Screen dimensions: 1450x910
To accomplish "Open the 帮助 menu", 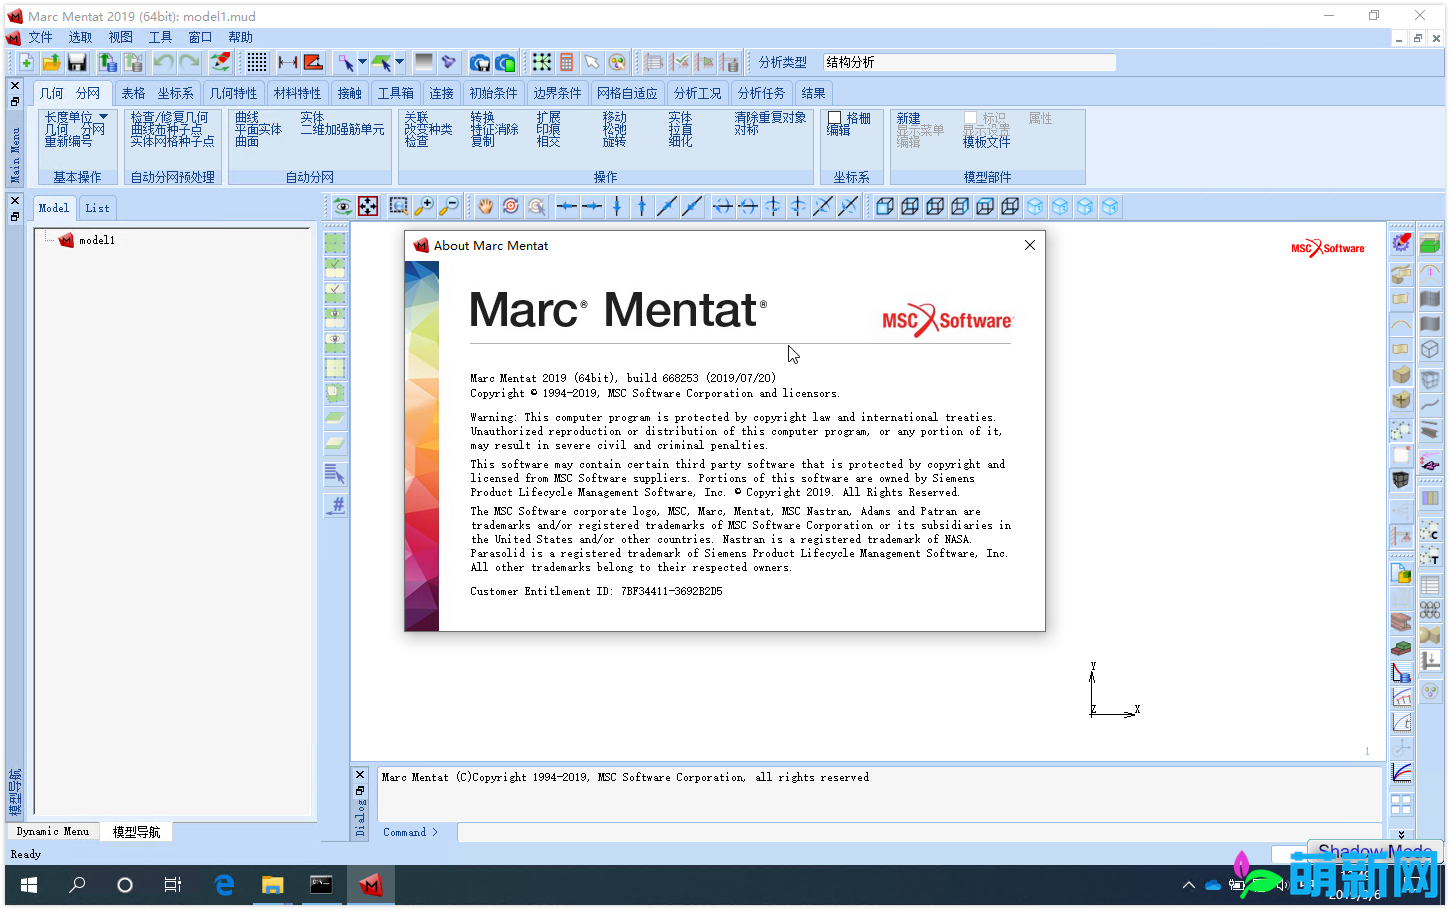I will point(240,37).
